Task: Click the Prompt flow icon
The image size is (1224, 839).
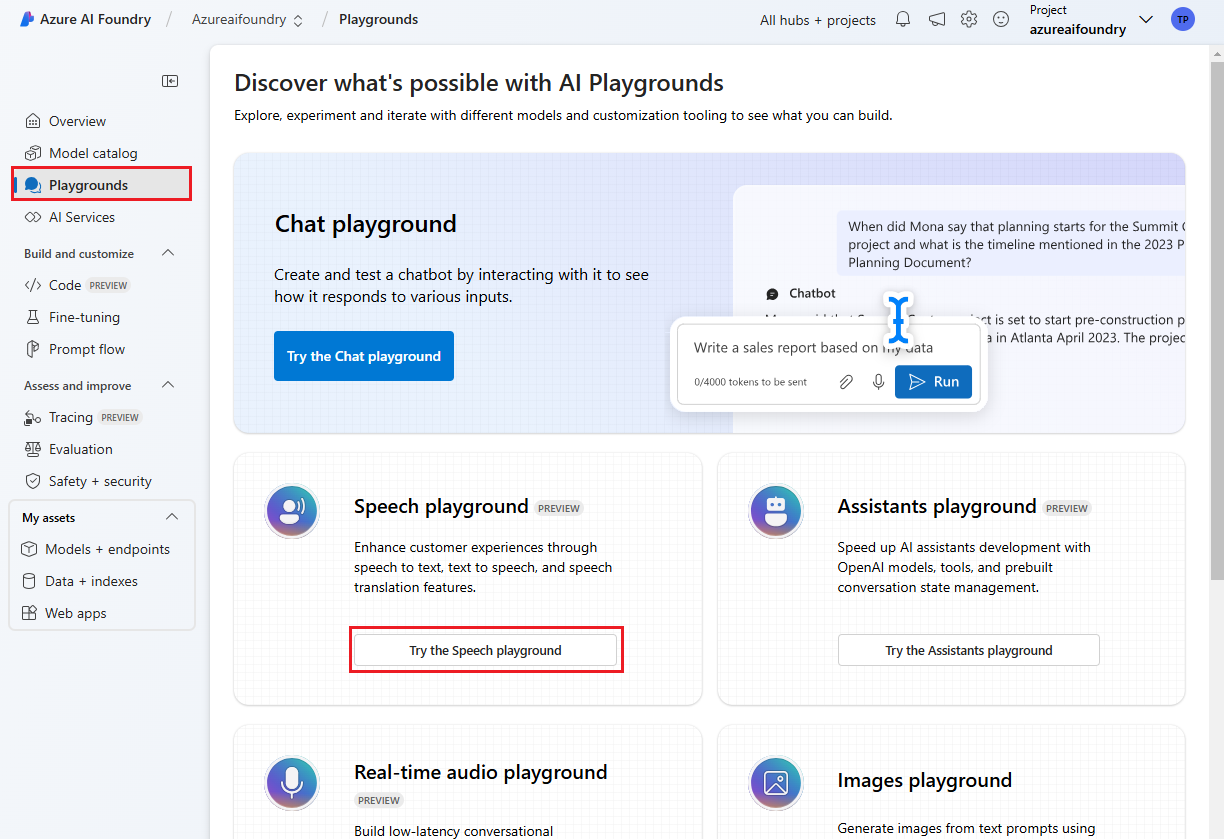Action: tap(33, 349)
